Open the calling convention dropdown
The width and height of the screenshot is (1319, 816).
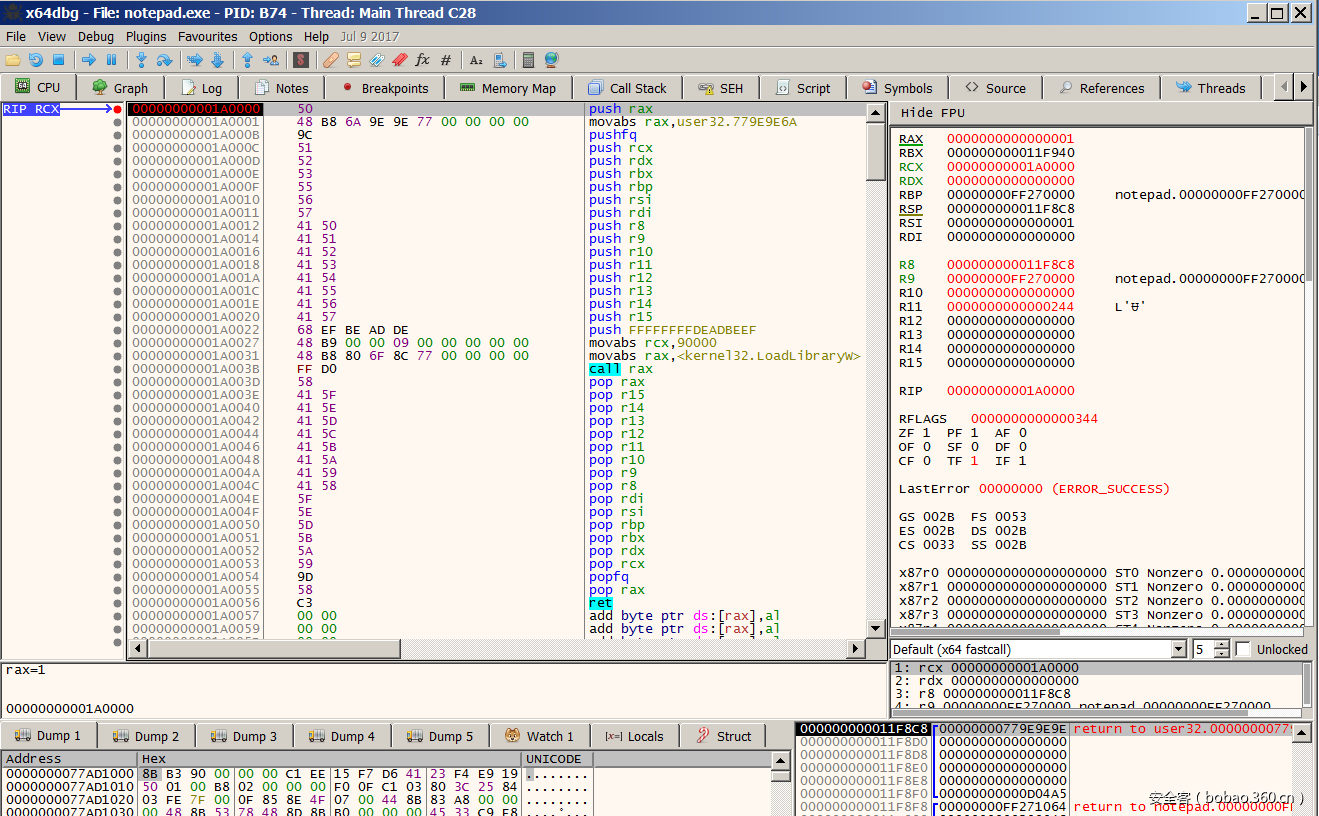click(1178, 649)
